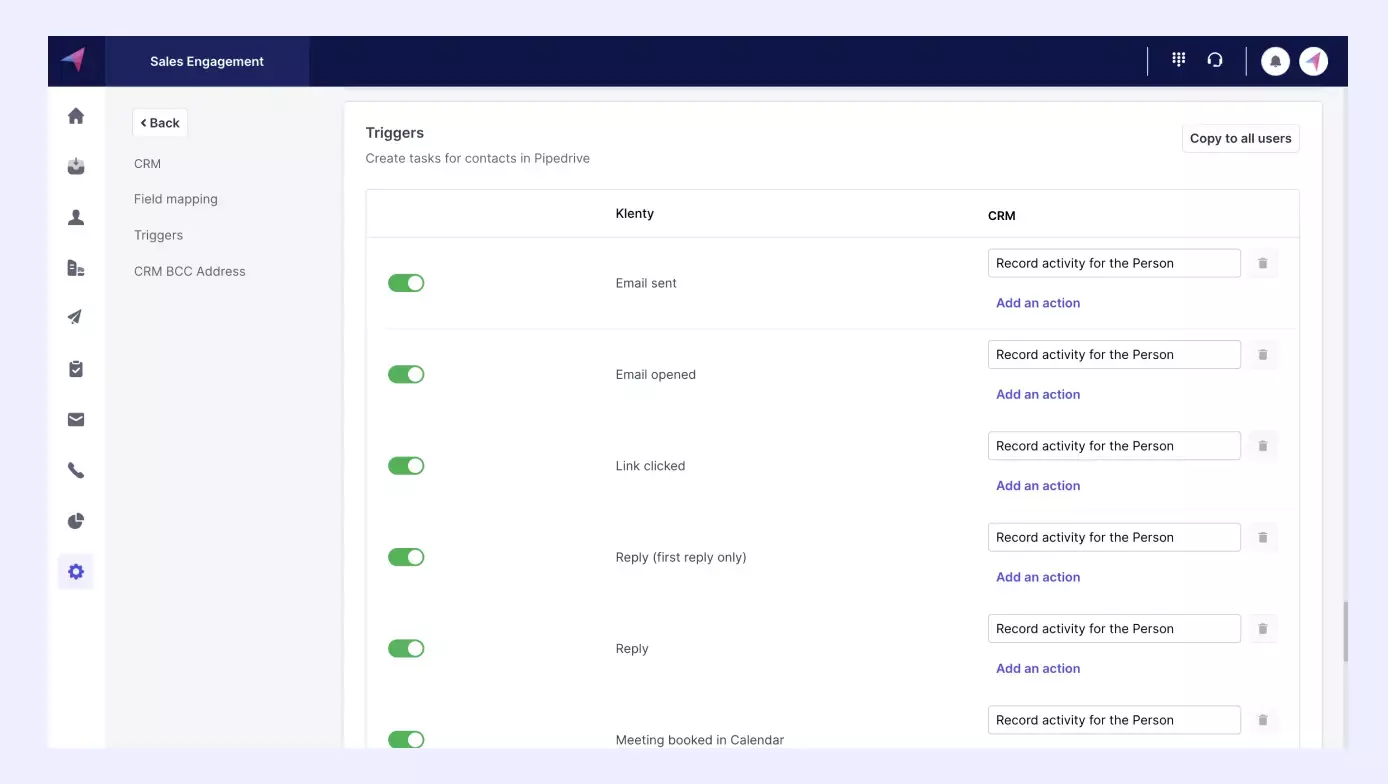
Task: Click the Copy to all users button
Action: point(1241,138)
